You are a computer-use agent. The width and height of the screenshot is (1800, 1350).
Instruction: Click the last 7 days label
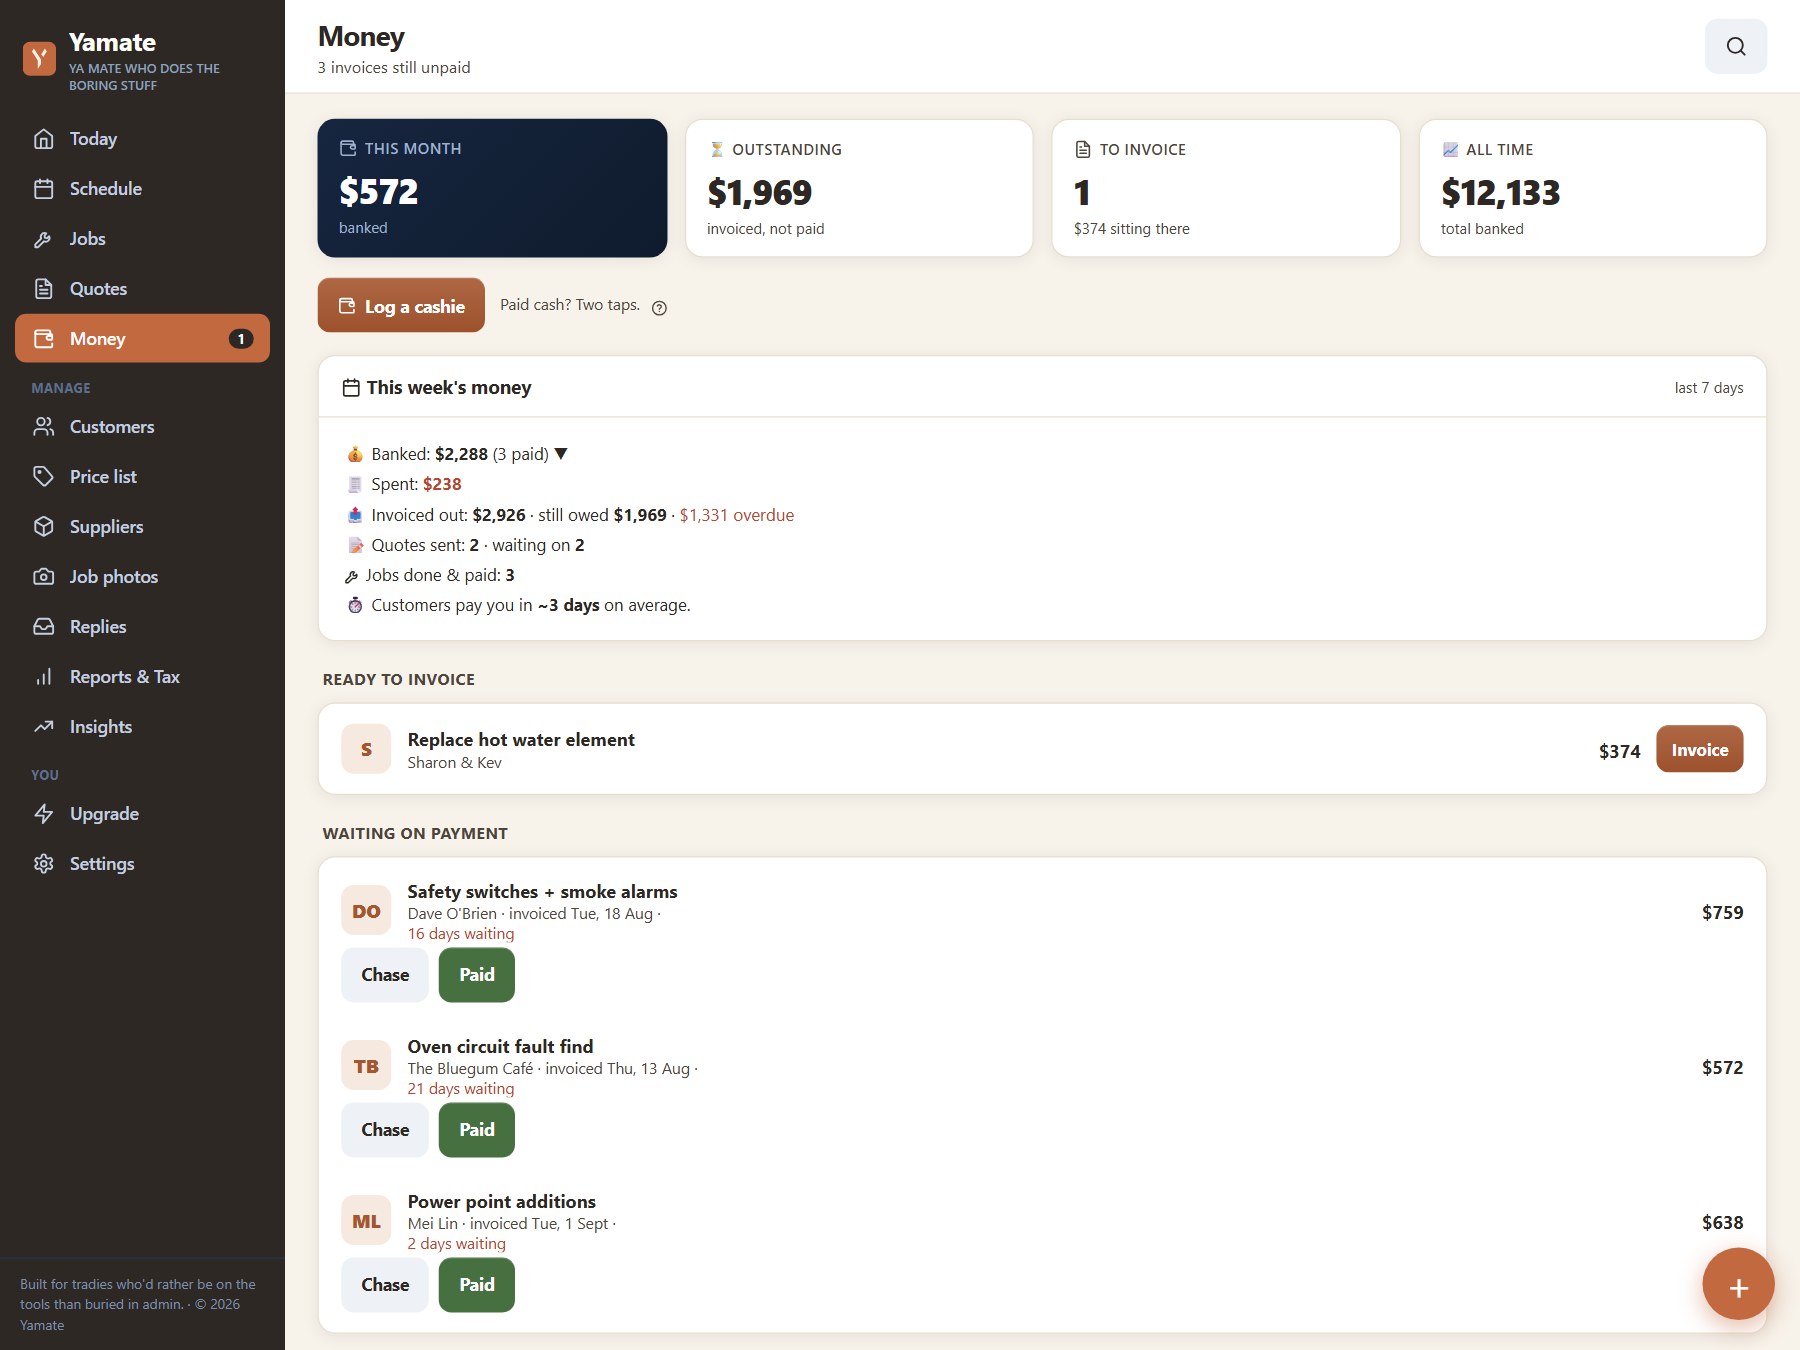pos(1708,388)
